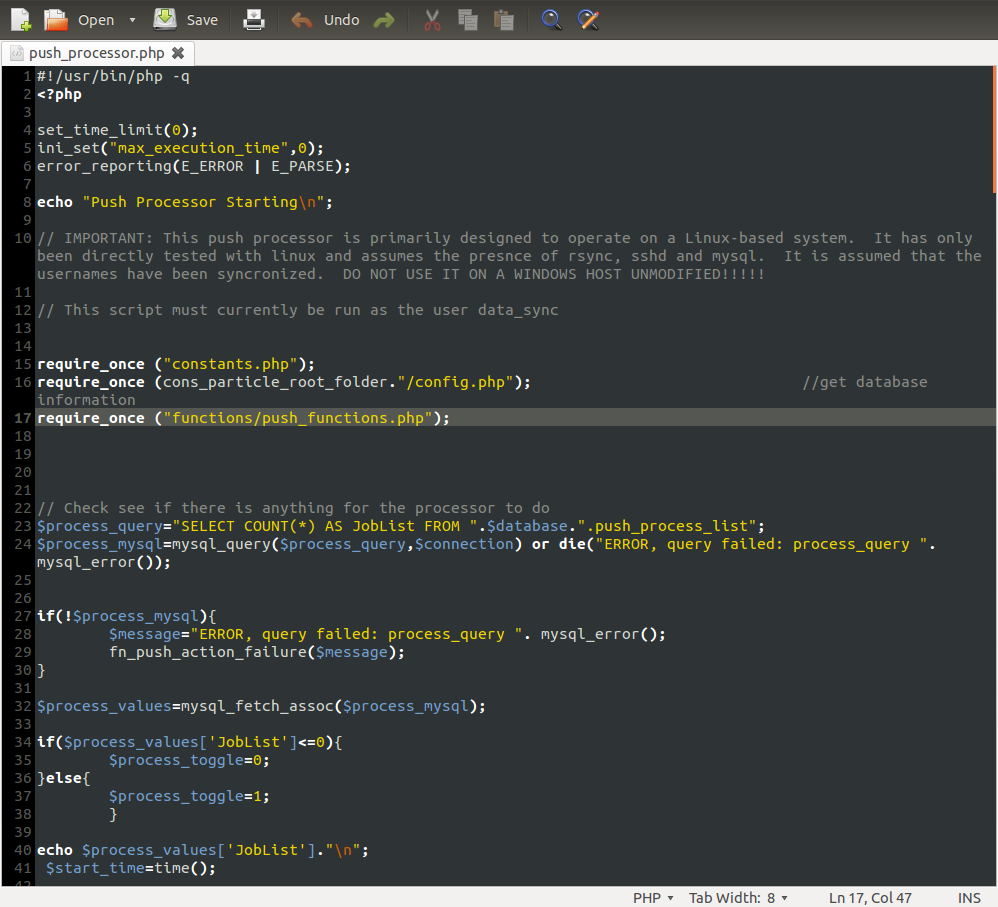Viewport: 998px width, 907px height.
Task: Open Find and Replace from the toolbar
Action: click(x=589, y=19)
